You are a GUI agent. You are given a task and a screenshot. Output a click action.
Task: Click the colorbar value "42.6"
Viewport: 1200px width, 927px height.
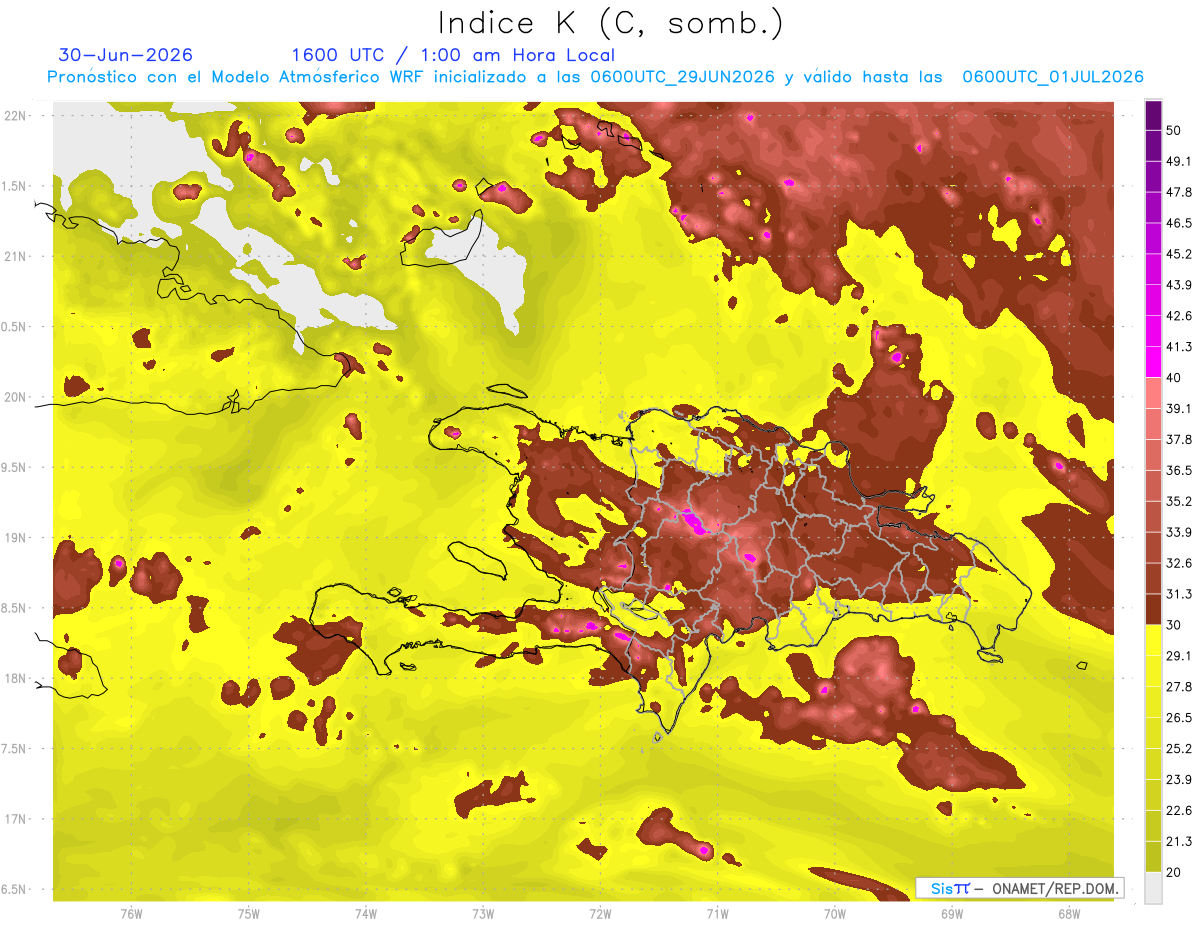tap(1179, 316)
